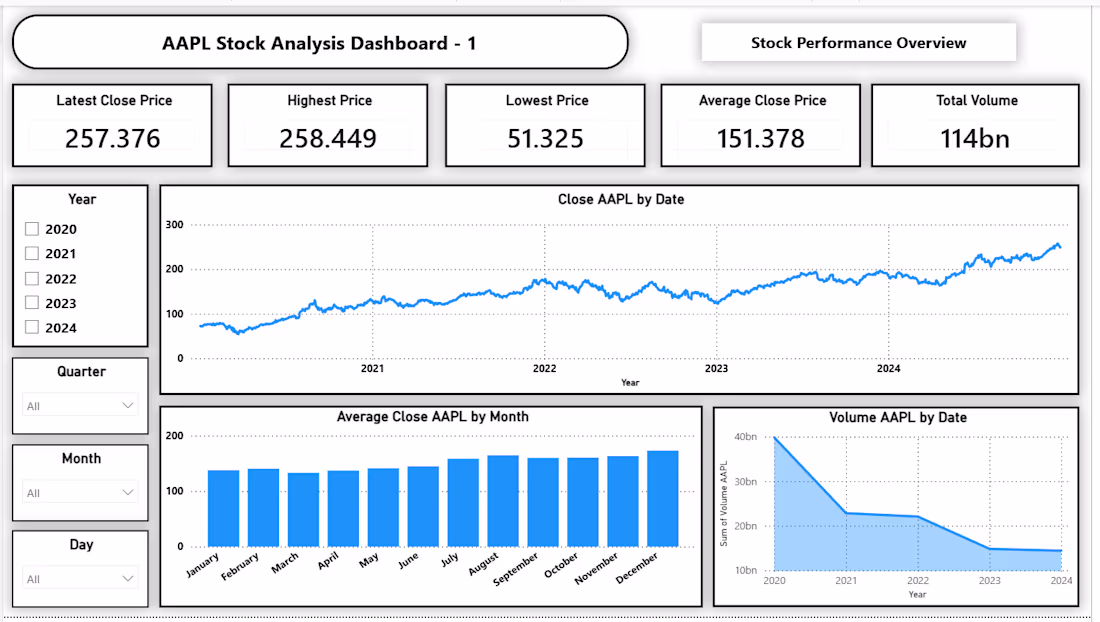Click the Day slicer header
This screenshot has height=622, width=1100.
(x=81, y=545)
